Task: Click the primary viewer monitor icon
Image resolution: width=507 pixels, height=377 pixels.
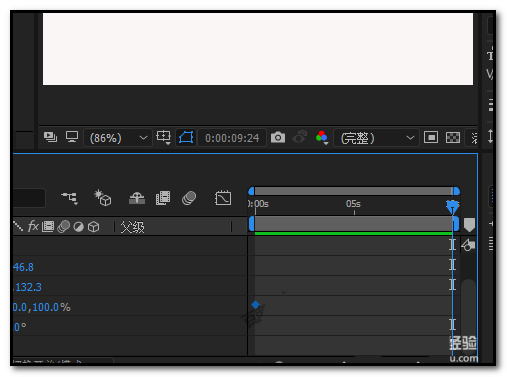Action: (x=72, y=137)
